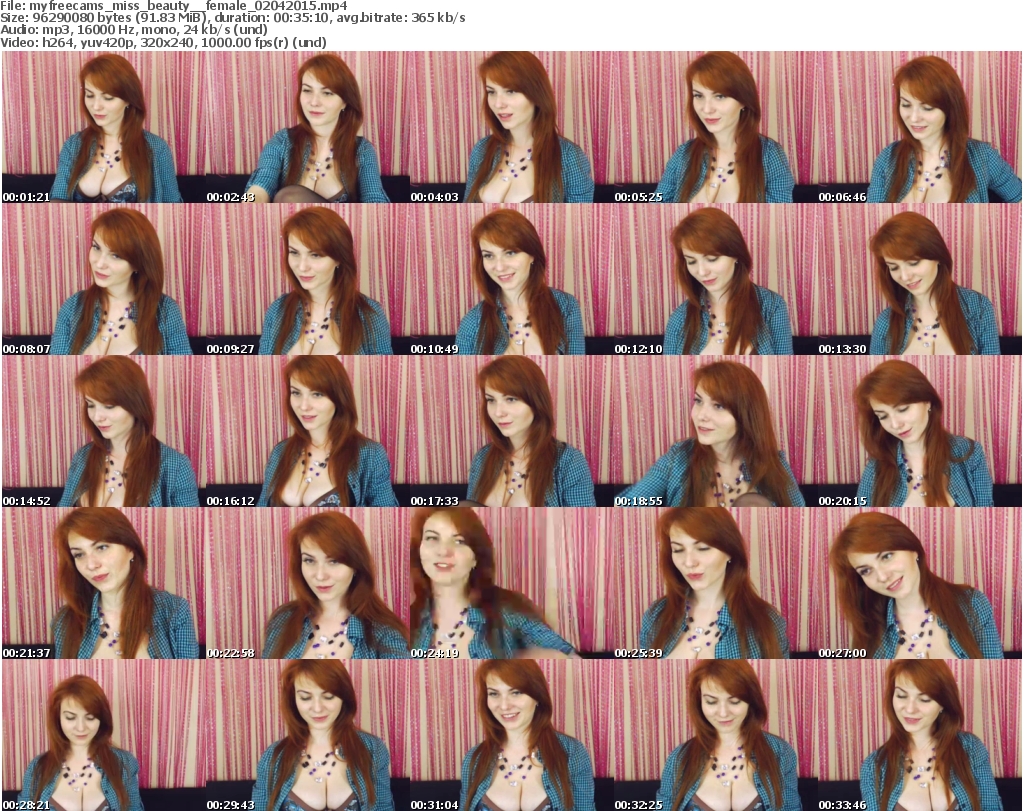The width and height of the screenshot is (1024, 811).
Task: Select the frame at 00:22:58
Action: [x=308, y=583]
